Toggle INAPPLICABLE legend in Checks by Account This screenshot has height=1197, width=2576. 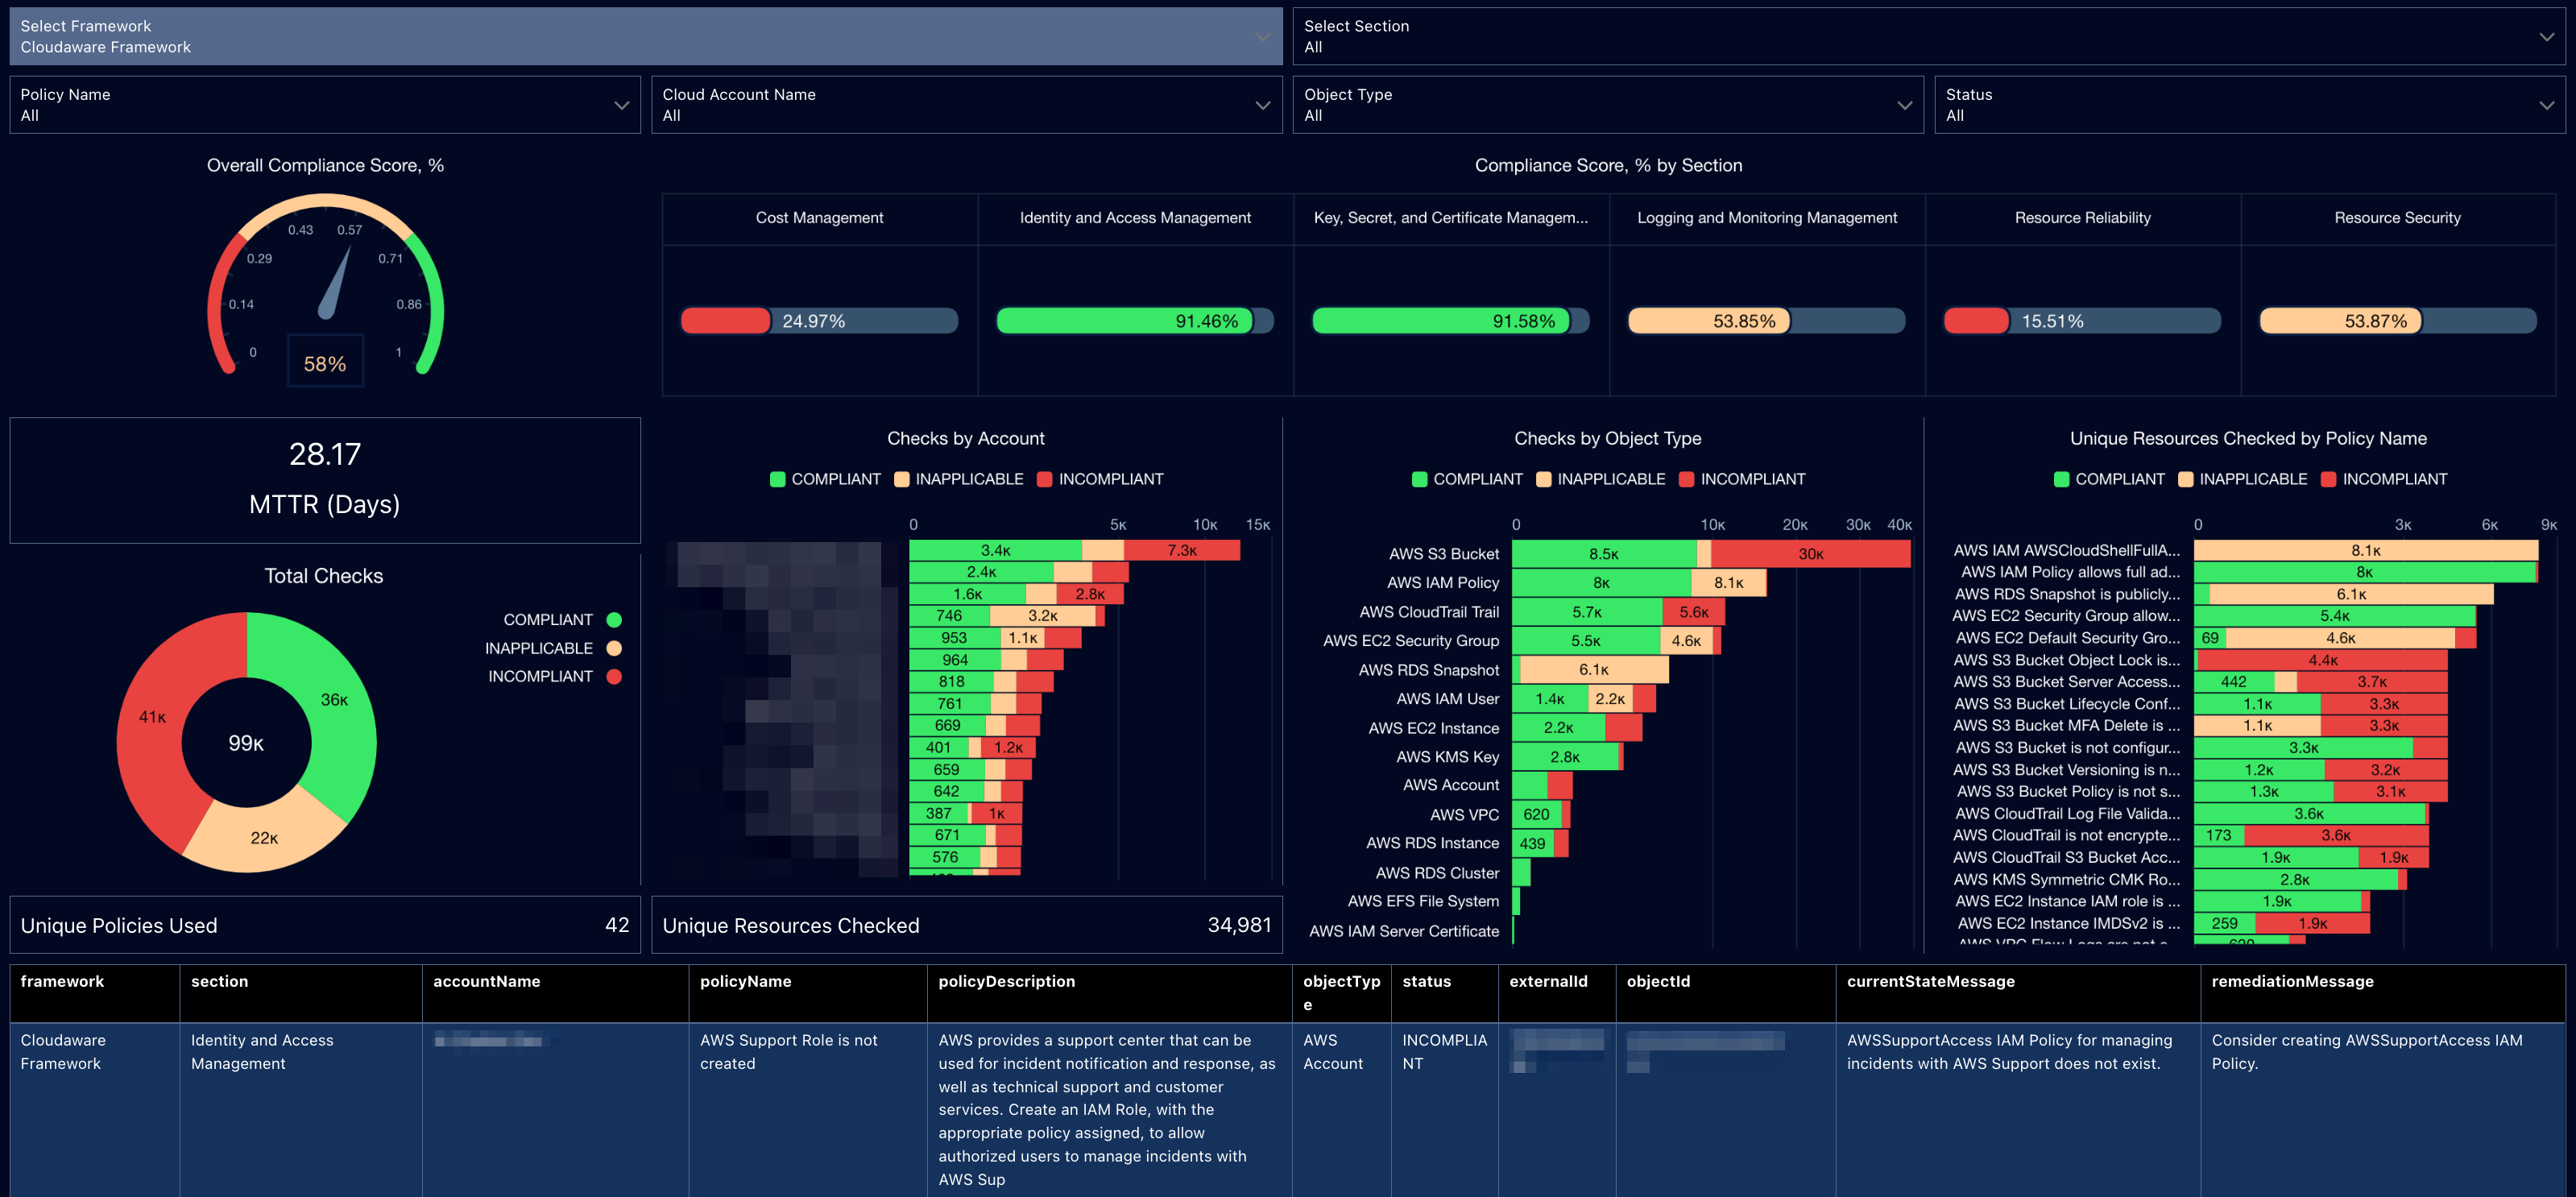tap(958, 479)
